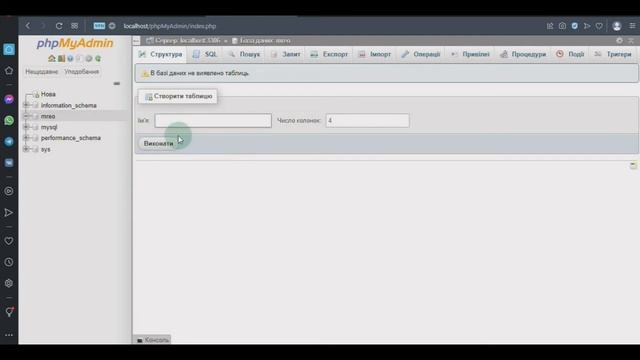The width and height of the screenshot is (640, 360).
Task: Open History clock in the sidebar
Action: tap(9, 262)
